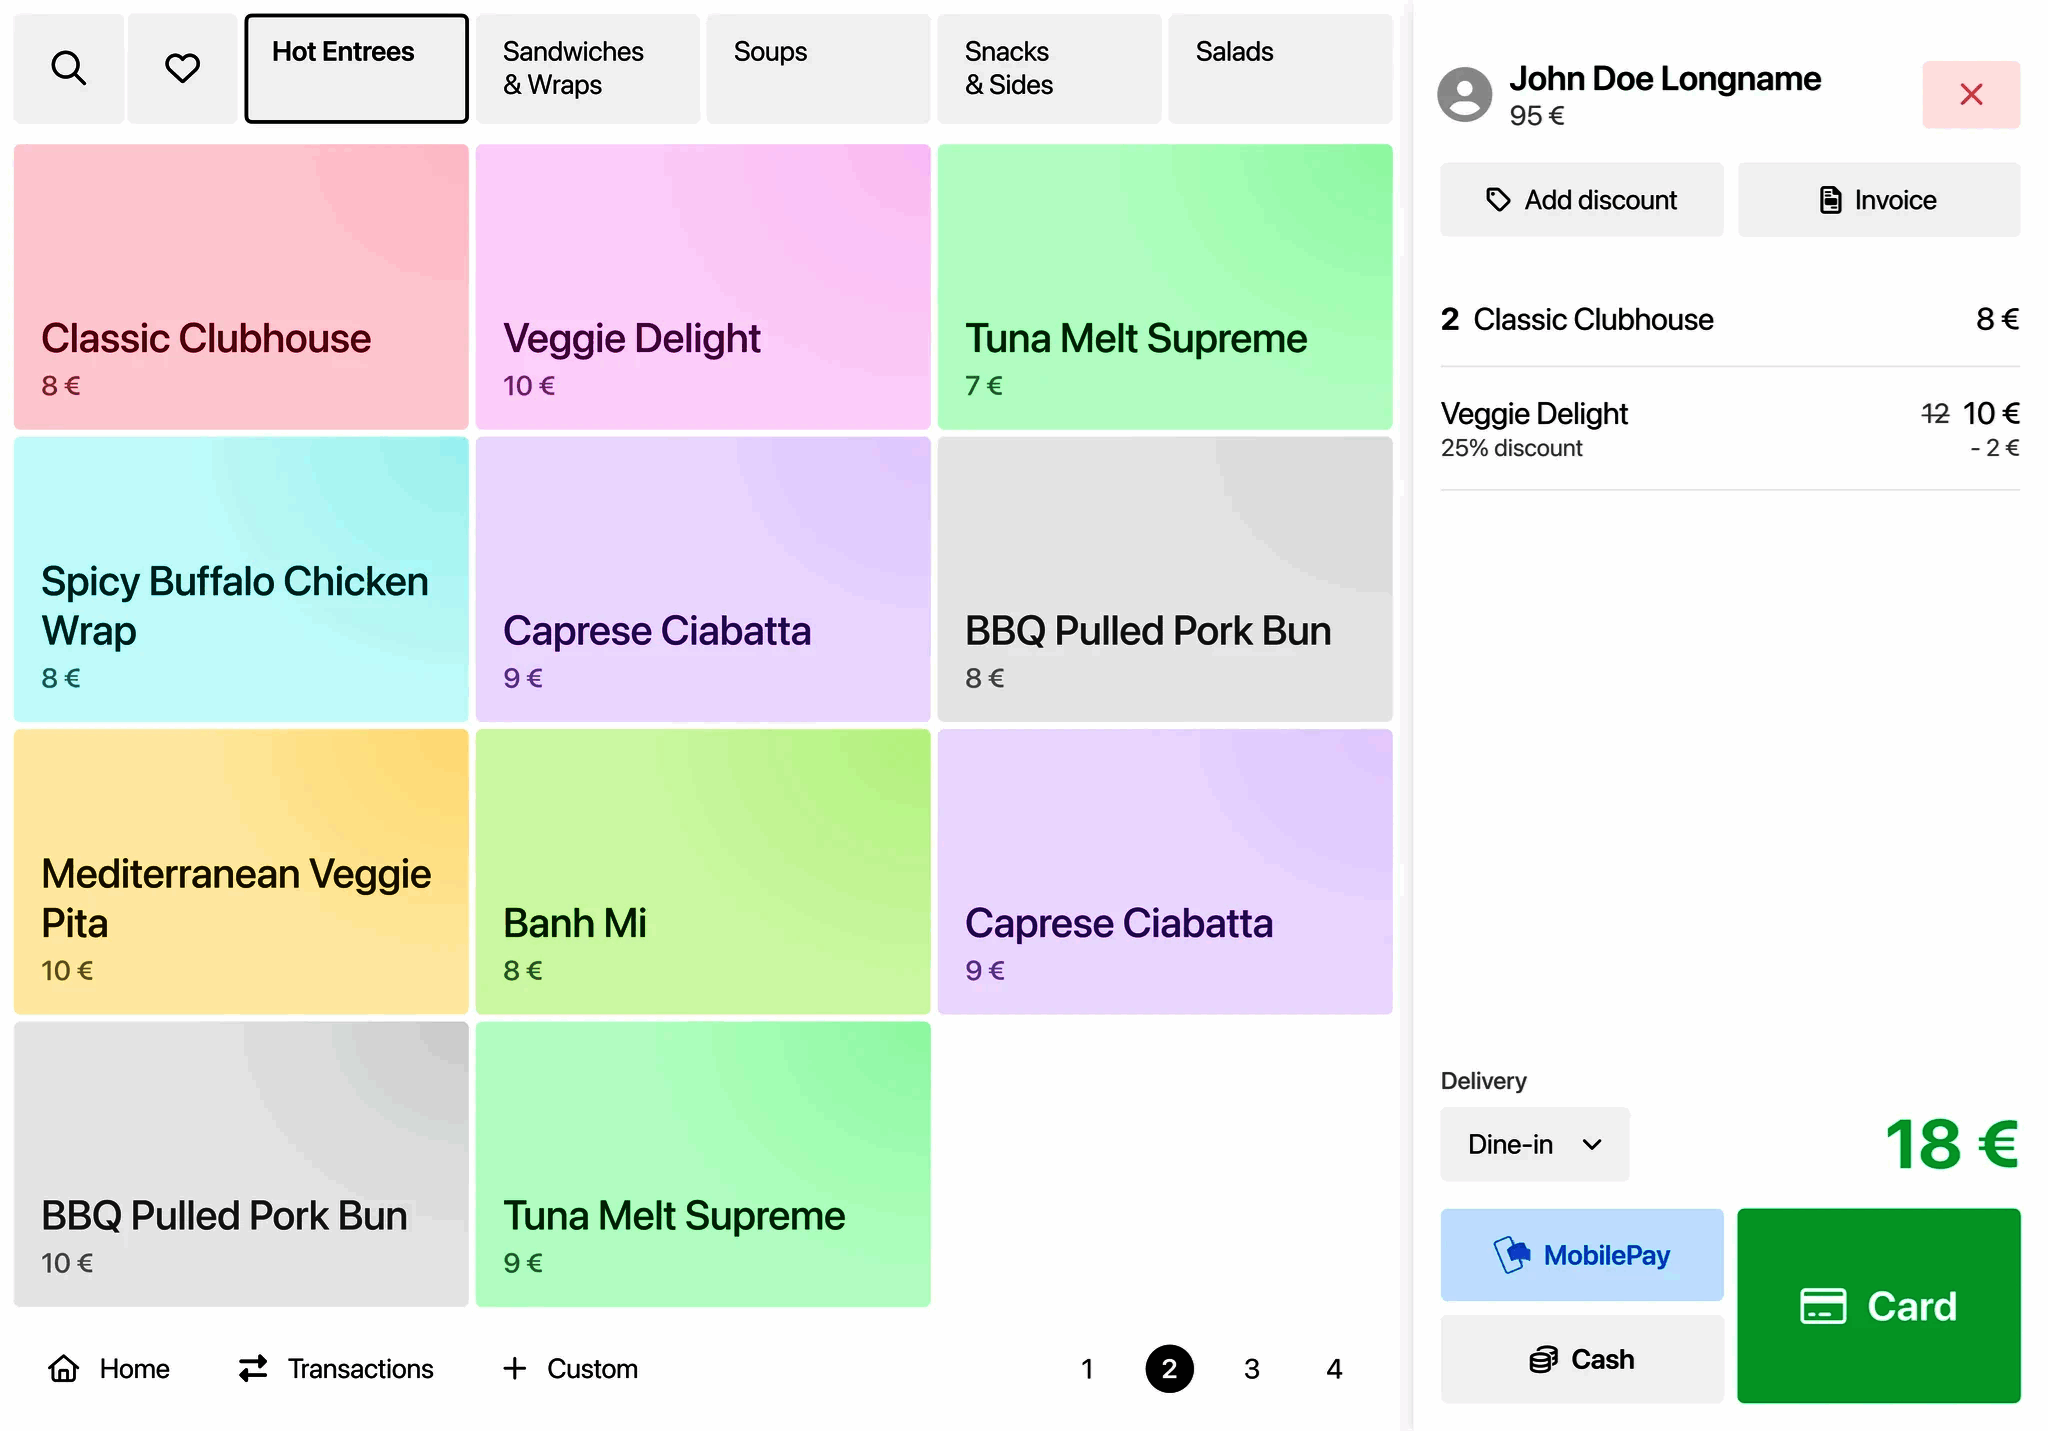Open the Dine-in delivery dropdown
2048x1431 pixels.
pyautogui.click(x=1533, y=1144)
